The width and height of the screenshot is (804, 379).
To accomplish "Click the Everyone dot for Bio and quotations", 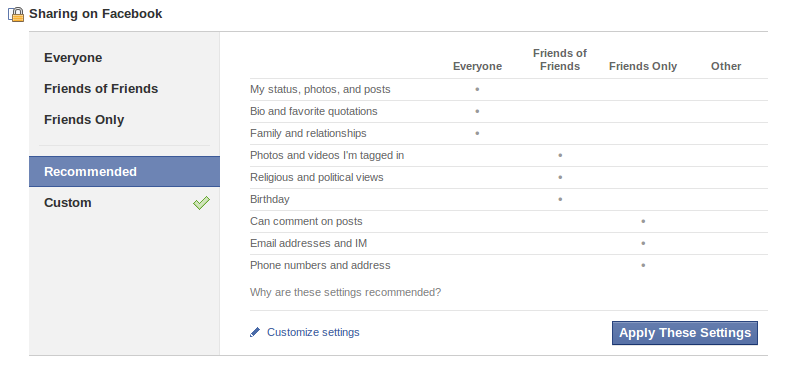I will pos(477,111).
